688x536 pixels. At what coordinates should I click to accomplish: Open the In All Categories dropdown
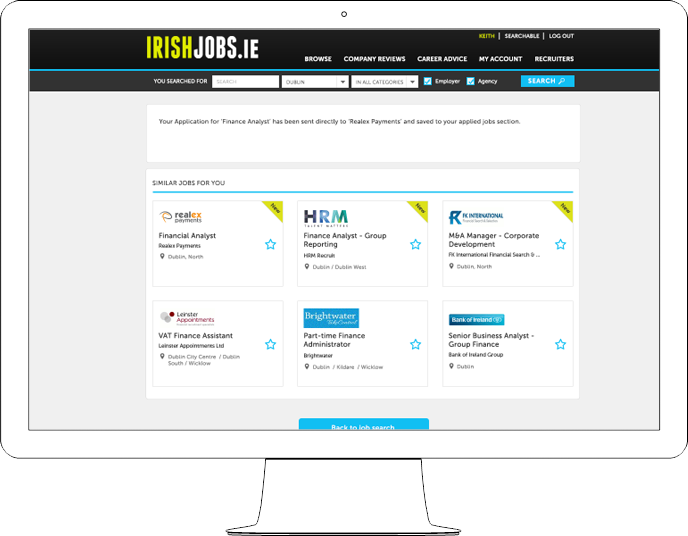384,81
